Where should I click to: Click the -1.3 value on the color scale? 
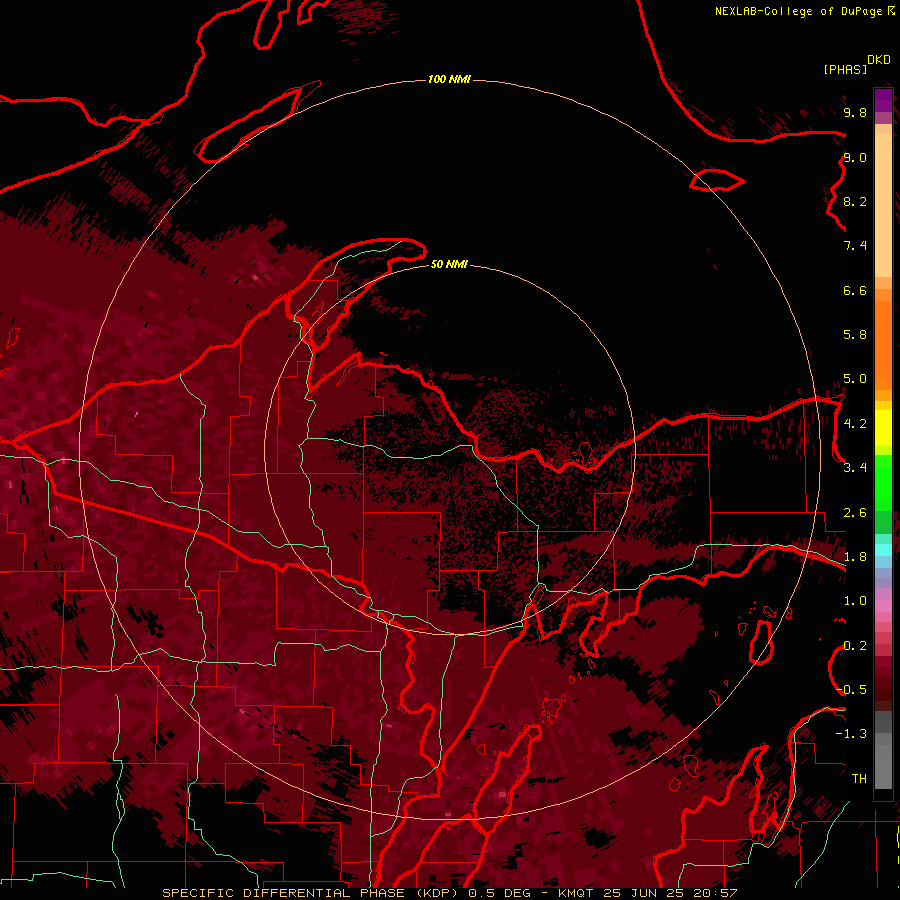[x=851, y=734]
